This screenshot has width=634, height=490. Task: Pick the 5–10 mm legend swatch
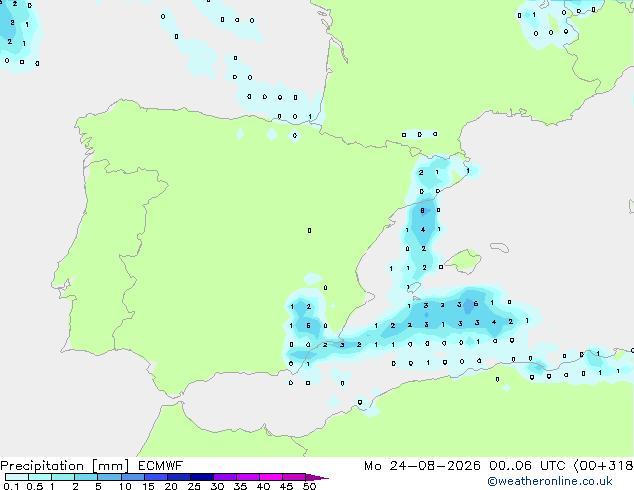coord(109,477)
